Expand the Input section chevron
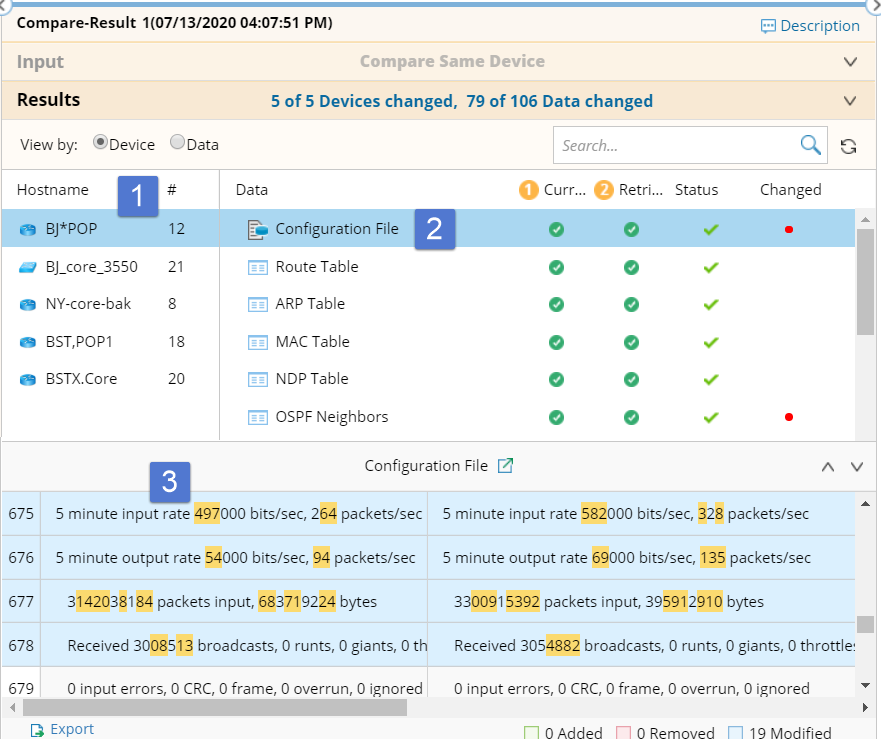 click(850, 62)
